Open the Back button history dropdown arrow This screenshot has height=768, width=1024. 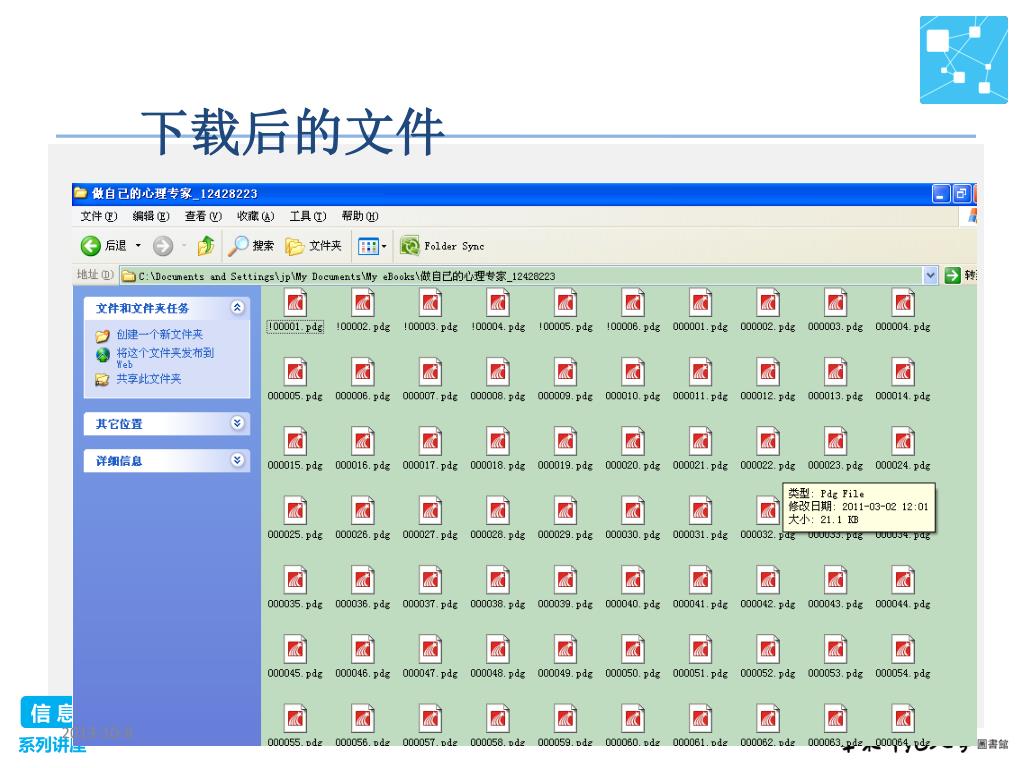(138, 246)
